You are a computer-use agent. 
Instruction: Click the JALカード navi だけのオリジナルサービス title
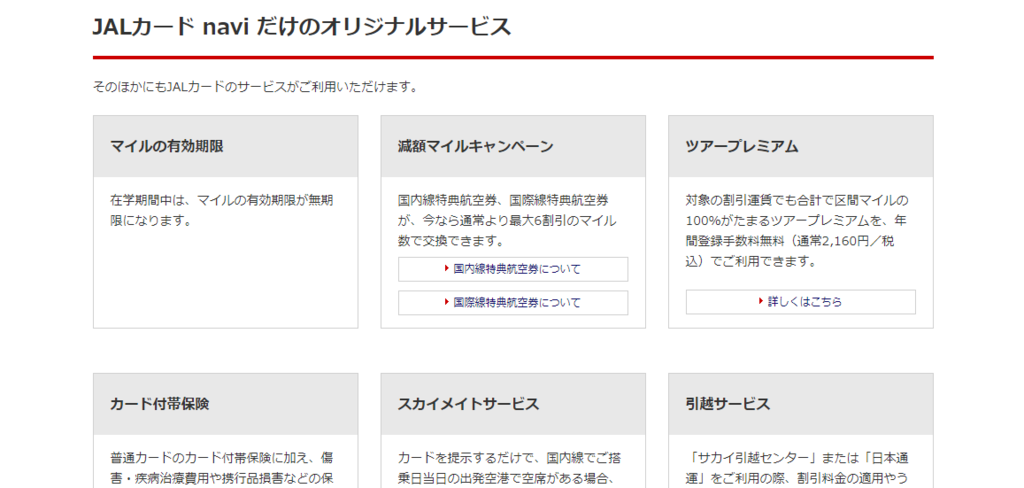pos(302,27)
